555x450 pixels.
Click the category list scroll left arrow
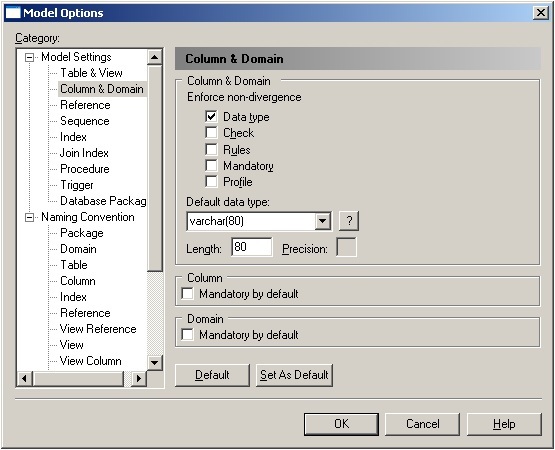24,378
